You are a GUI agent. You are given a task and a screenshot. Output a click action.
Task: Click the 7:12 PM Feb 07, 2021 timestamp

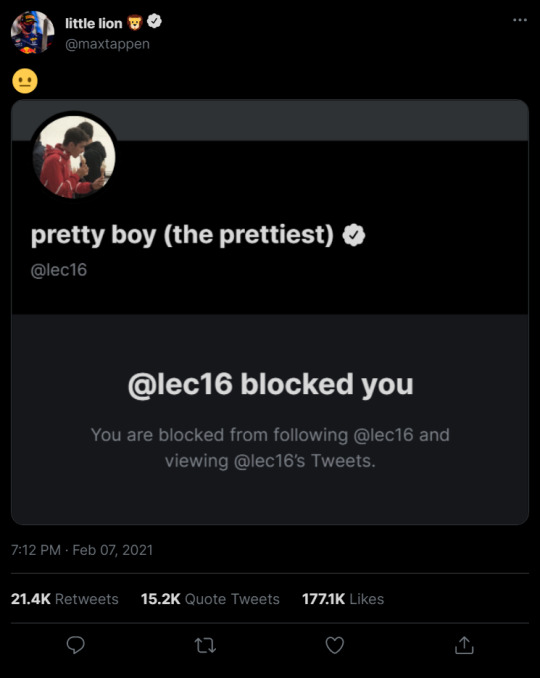click(x=82, y=550)
